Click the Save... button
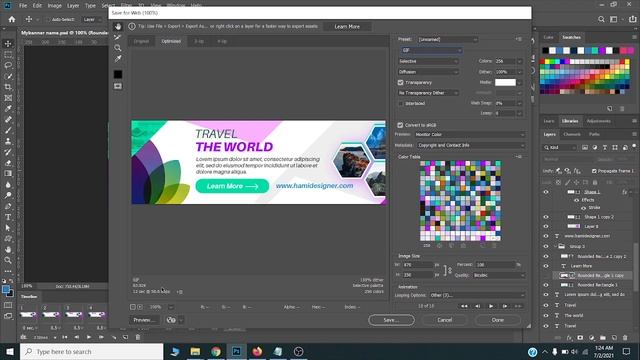The height and width of the screenshot is (360, 640). tap(391, 320)
